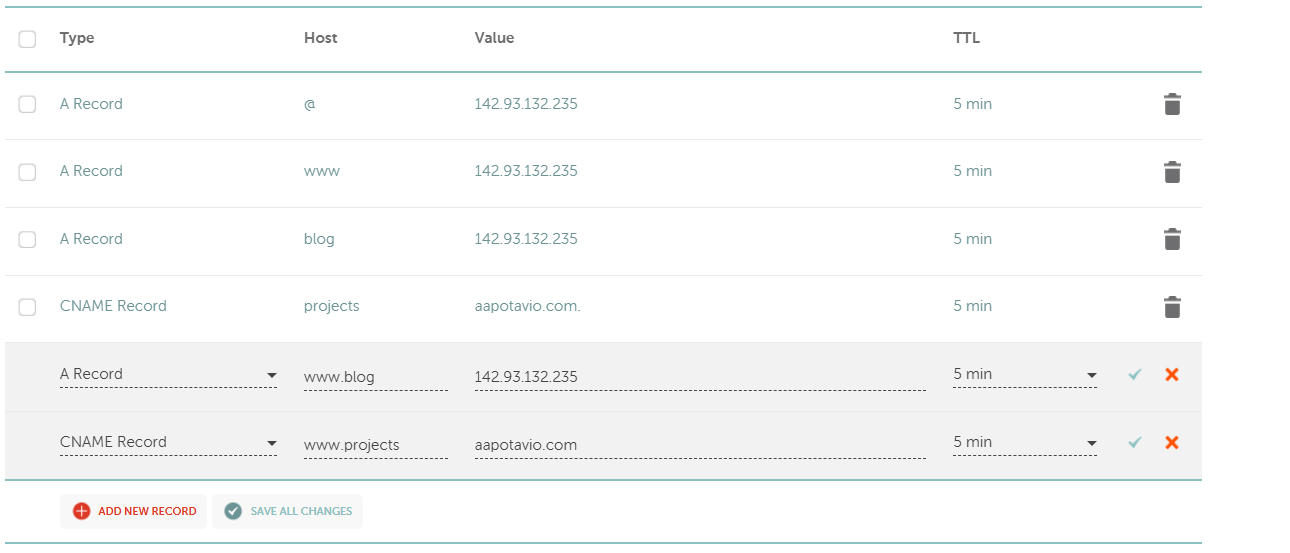Viewport: 1290px width, 553px height.
Task: Click trash icon for blog record
Action: point(1172,239)
